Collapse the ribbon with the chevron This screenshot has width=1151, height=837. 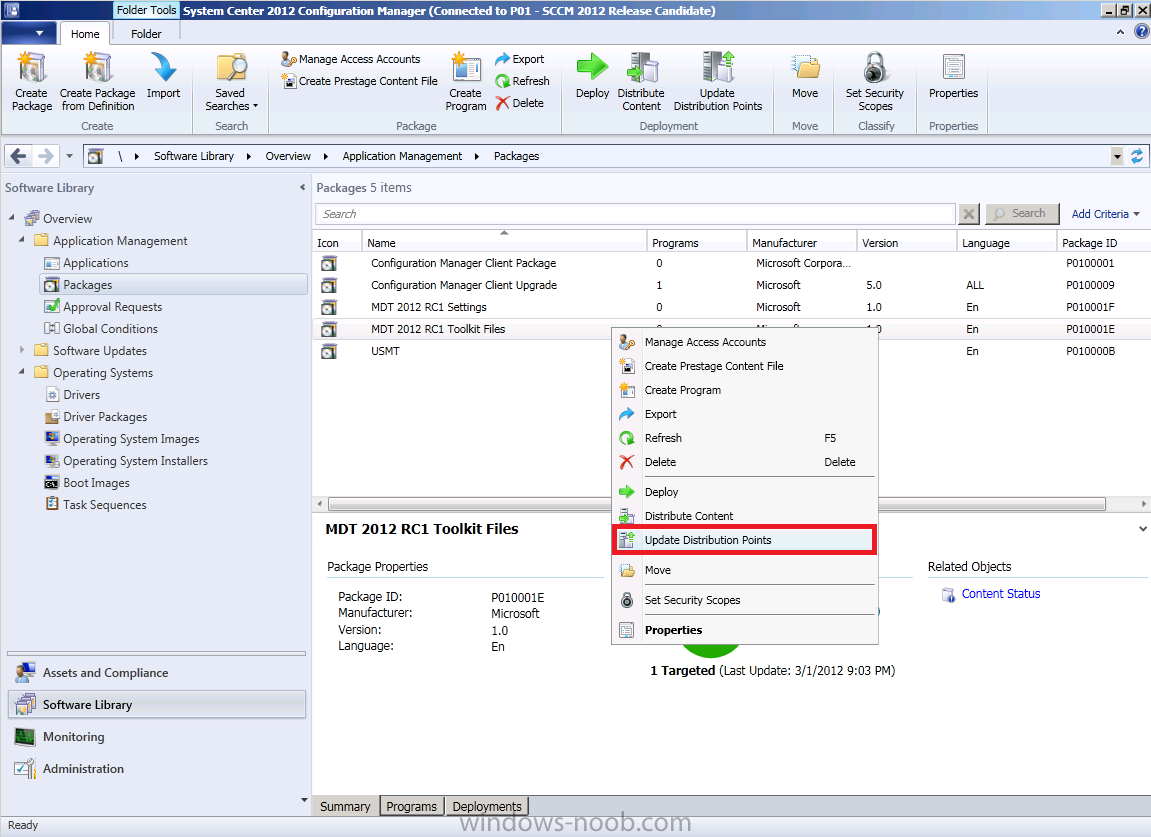coord(1120,32)
